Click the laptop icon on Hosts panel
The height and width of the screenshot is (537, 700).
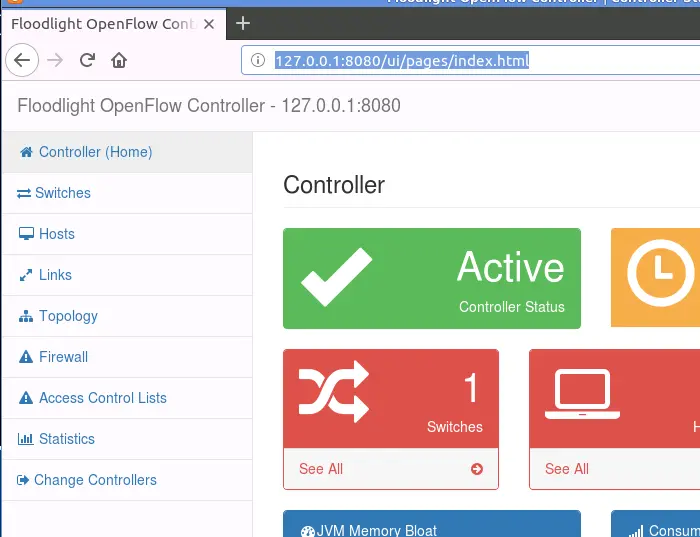click(583, 394)
